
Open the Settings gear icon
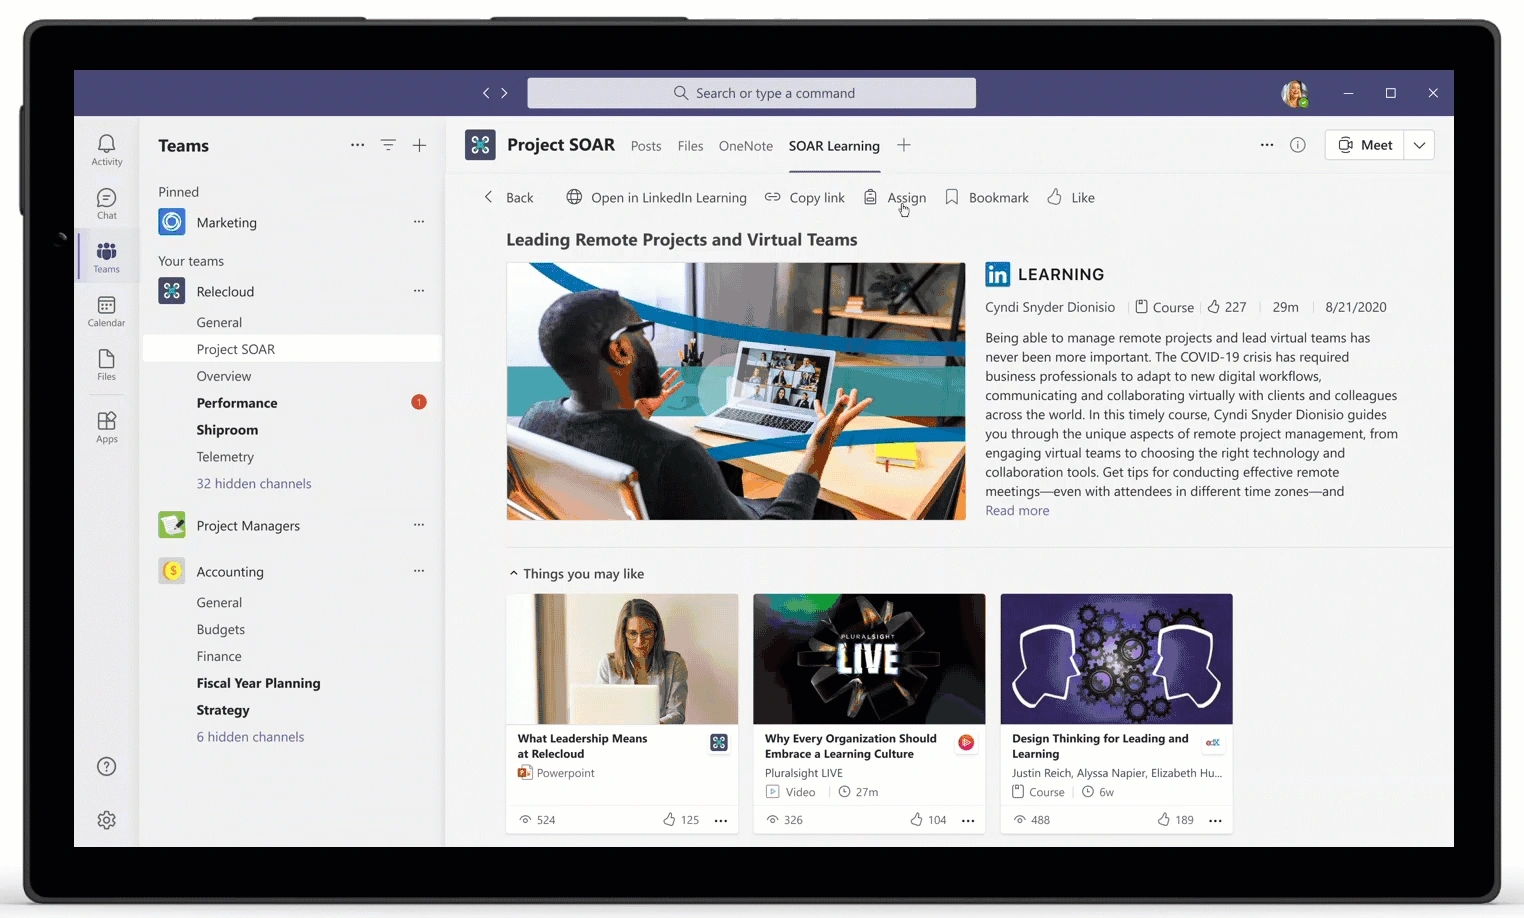point(107,820)
